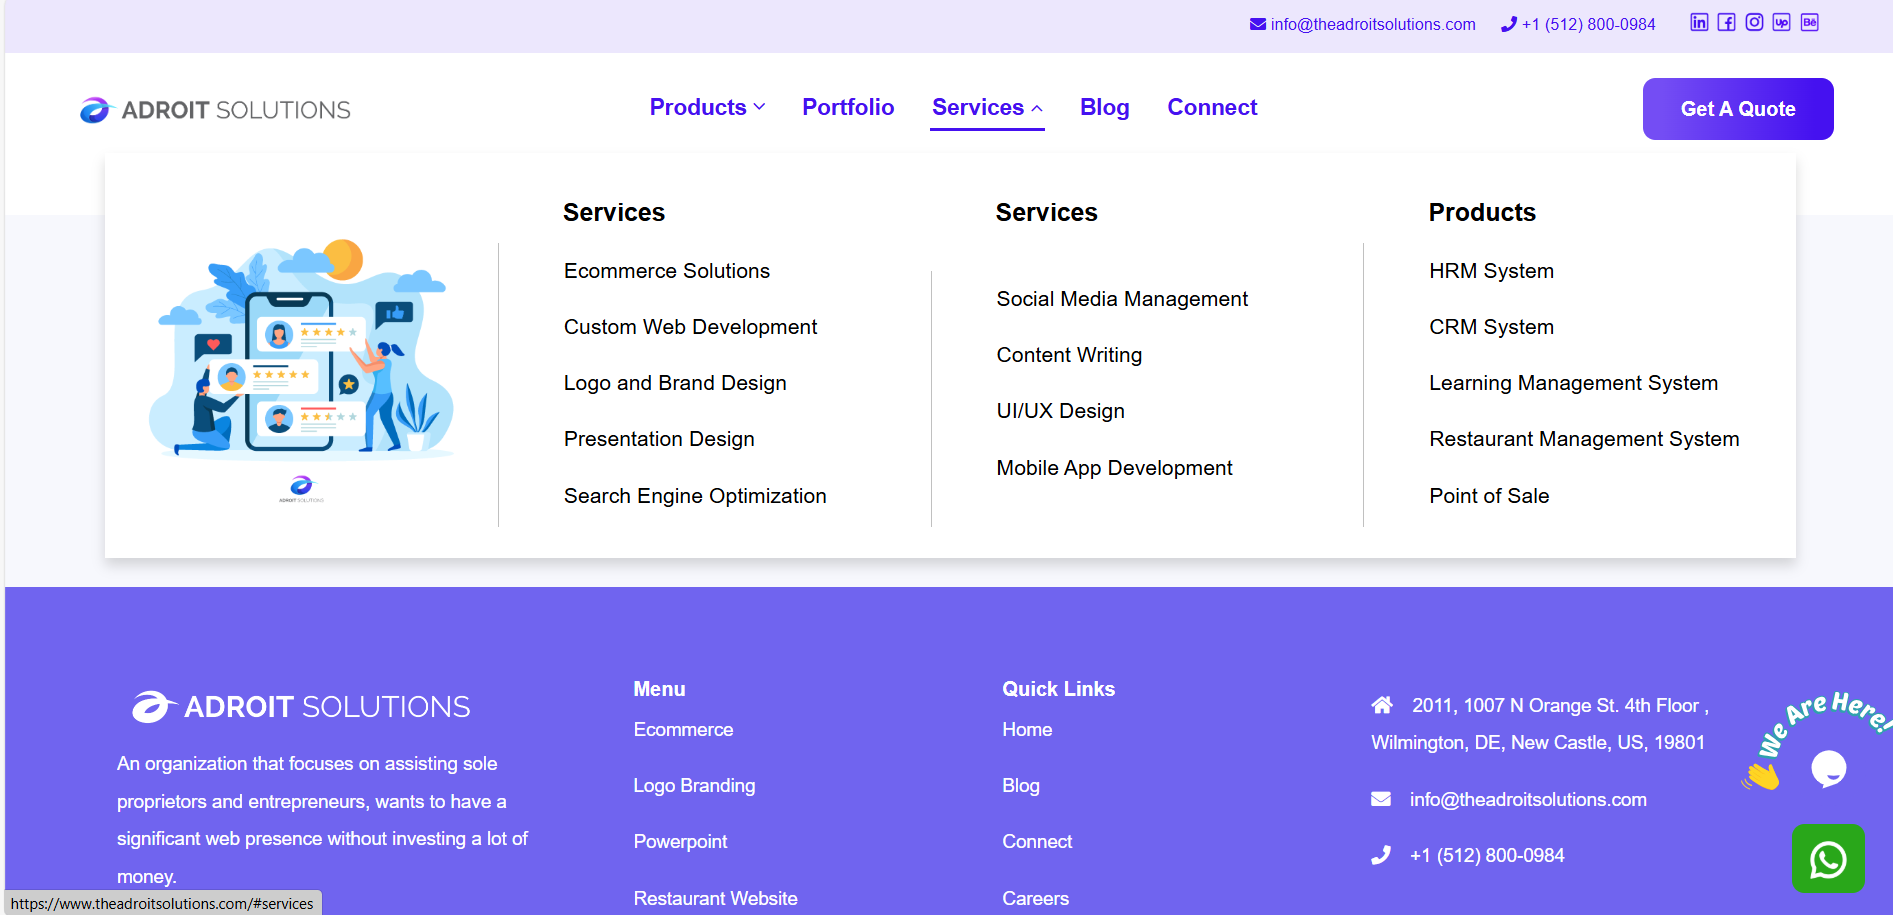Open the Facebook page icon
Viewport: 1893px width, 915px height.
tap(1727, 23)
